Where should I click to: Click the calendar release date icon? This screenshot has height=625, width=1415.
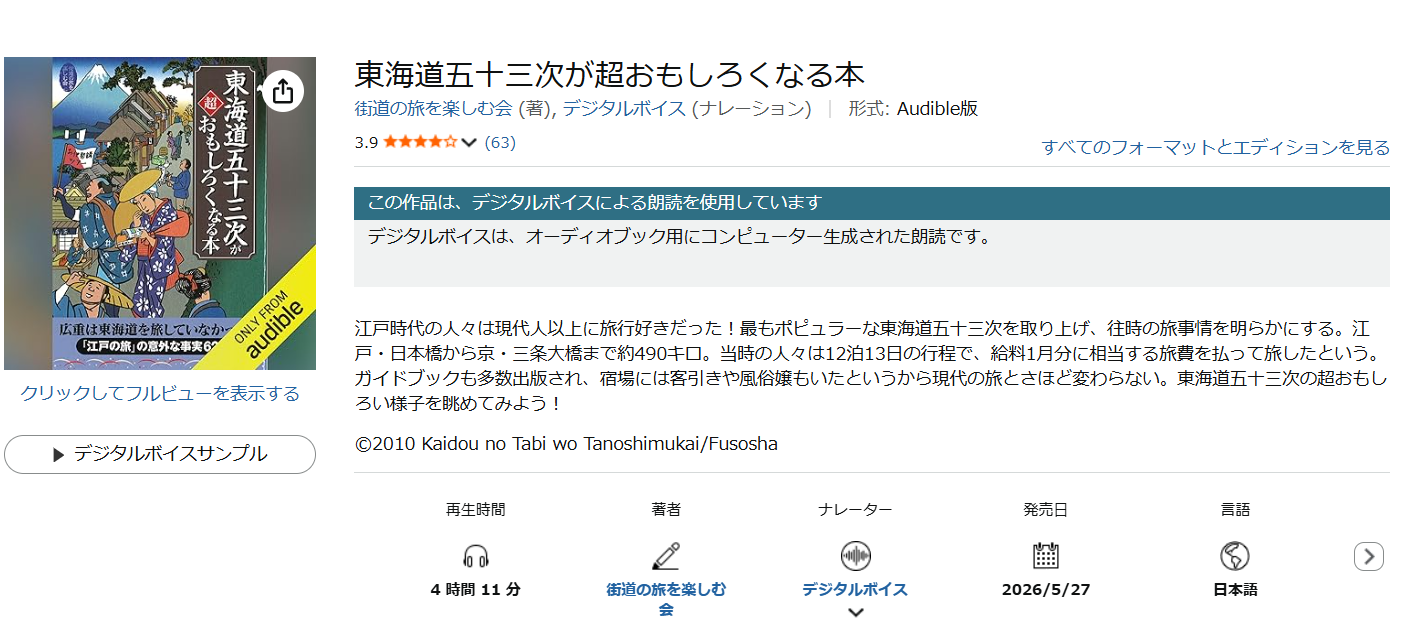tap(1046, 556)
